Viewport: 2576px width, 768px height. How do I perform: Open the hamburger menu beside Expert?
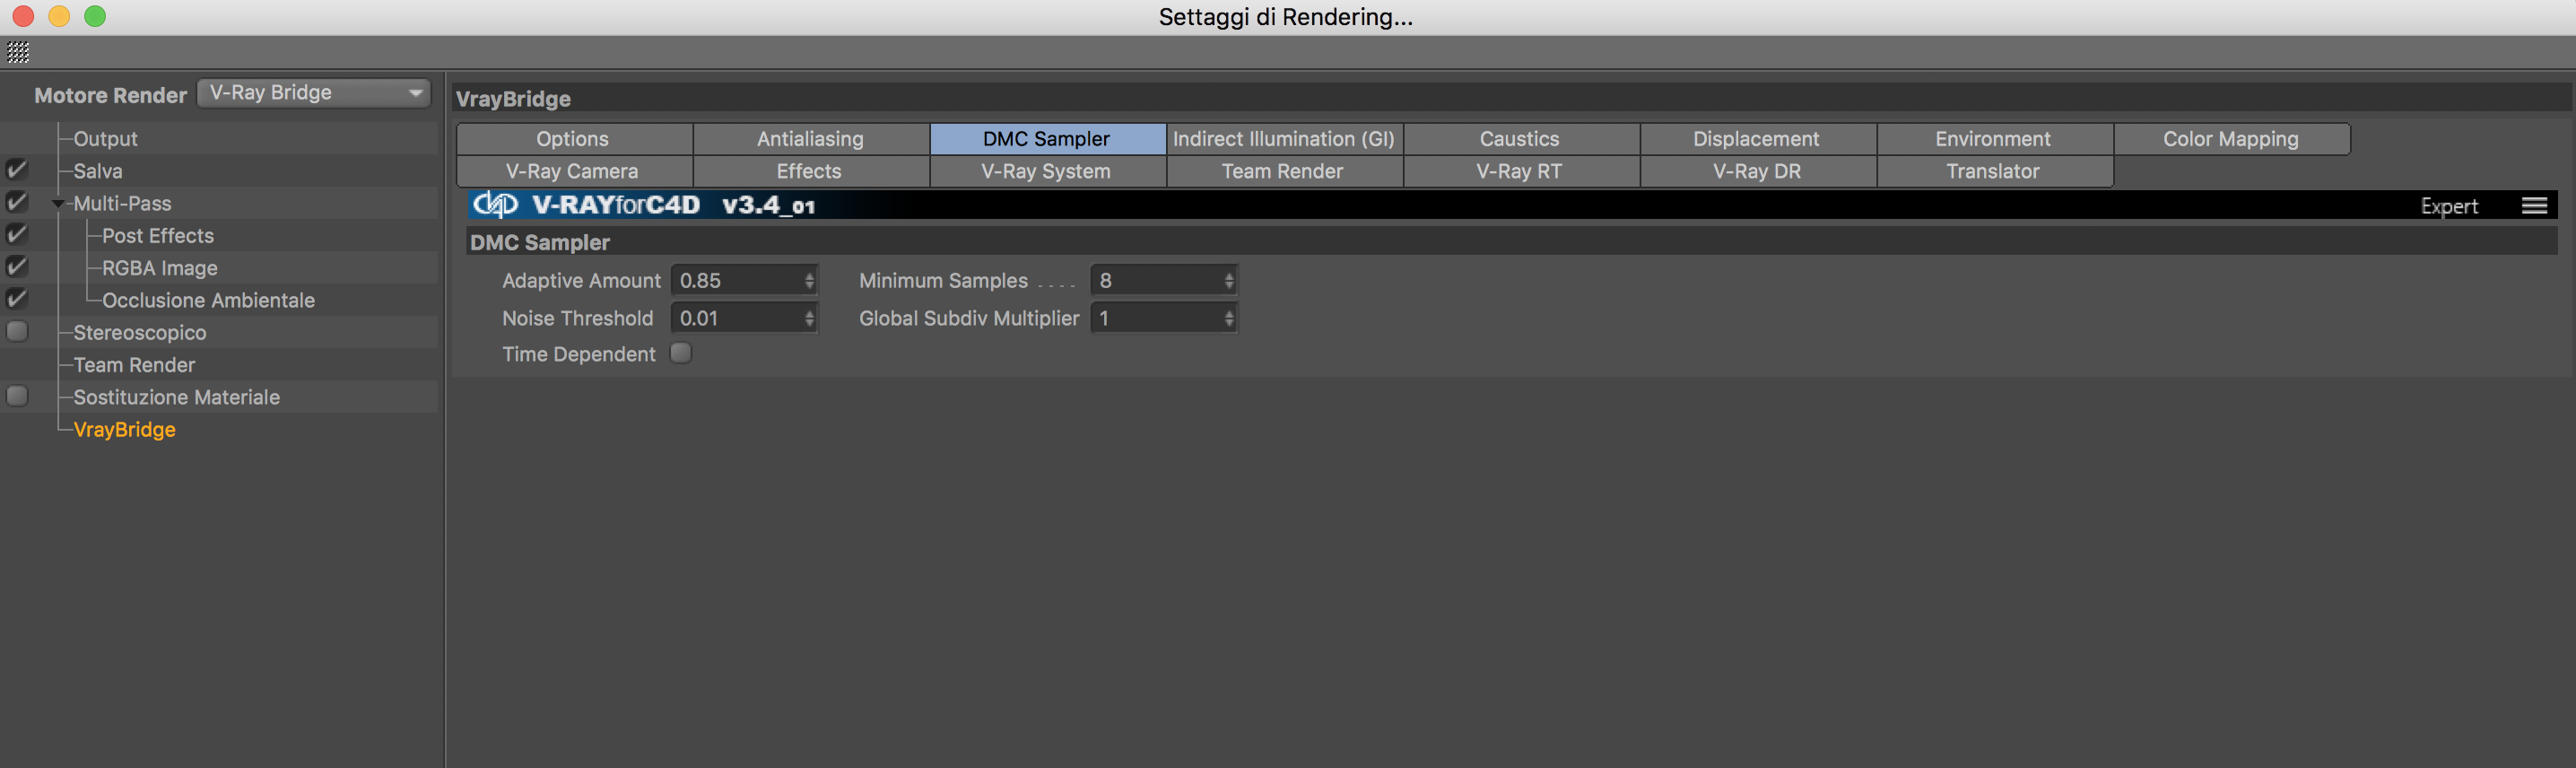[2533, 206]
